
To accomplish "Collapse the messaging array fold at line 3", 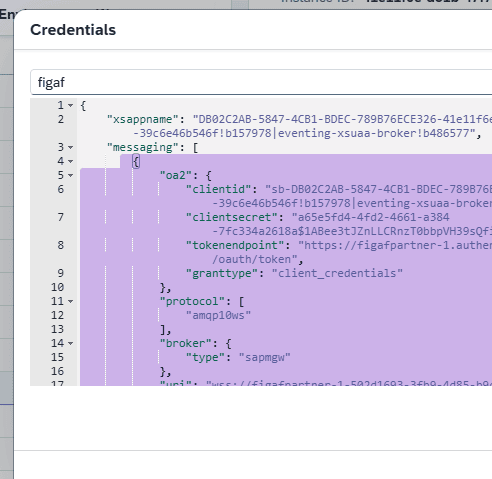I will click(70, 147).
